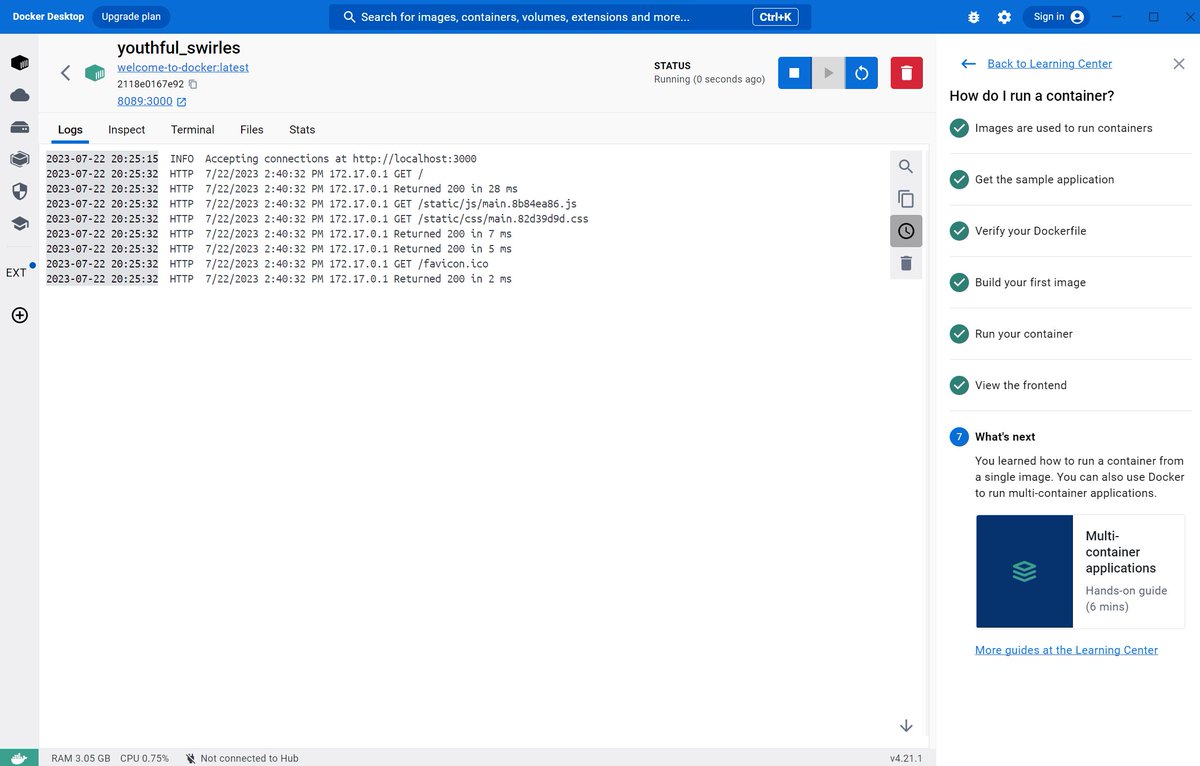Image resolution: width=1200 pixels, height=766 pixels.
Task: Click the youthful_swirles container name
Action: (x=178, y=48)
